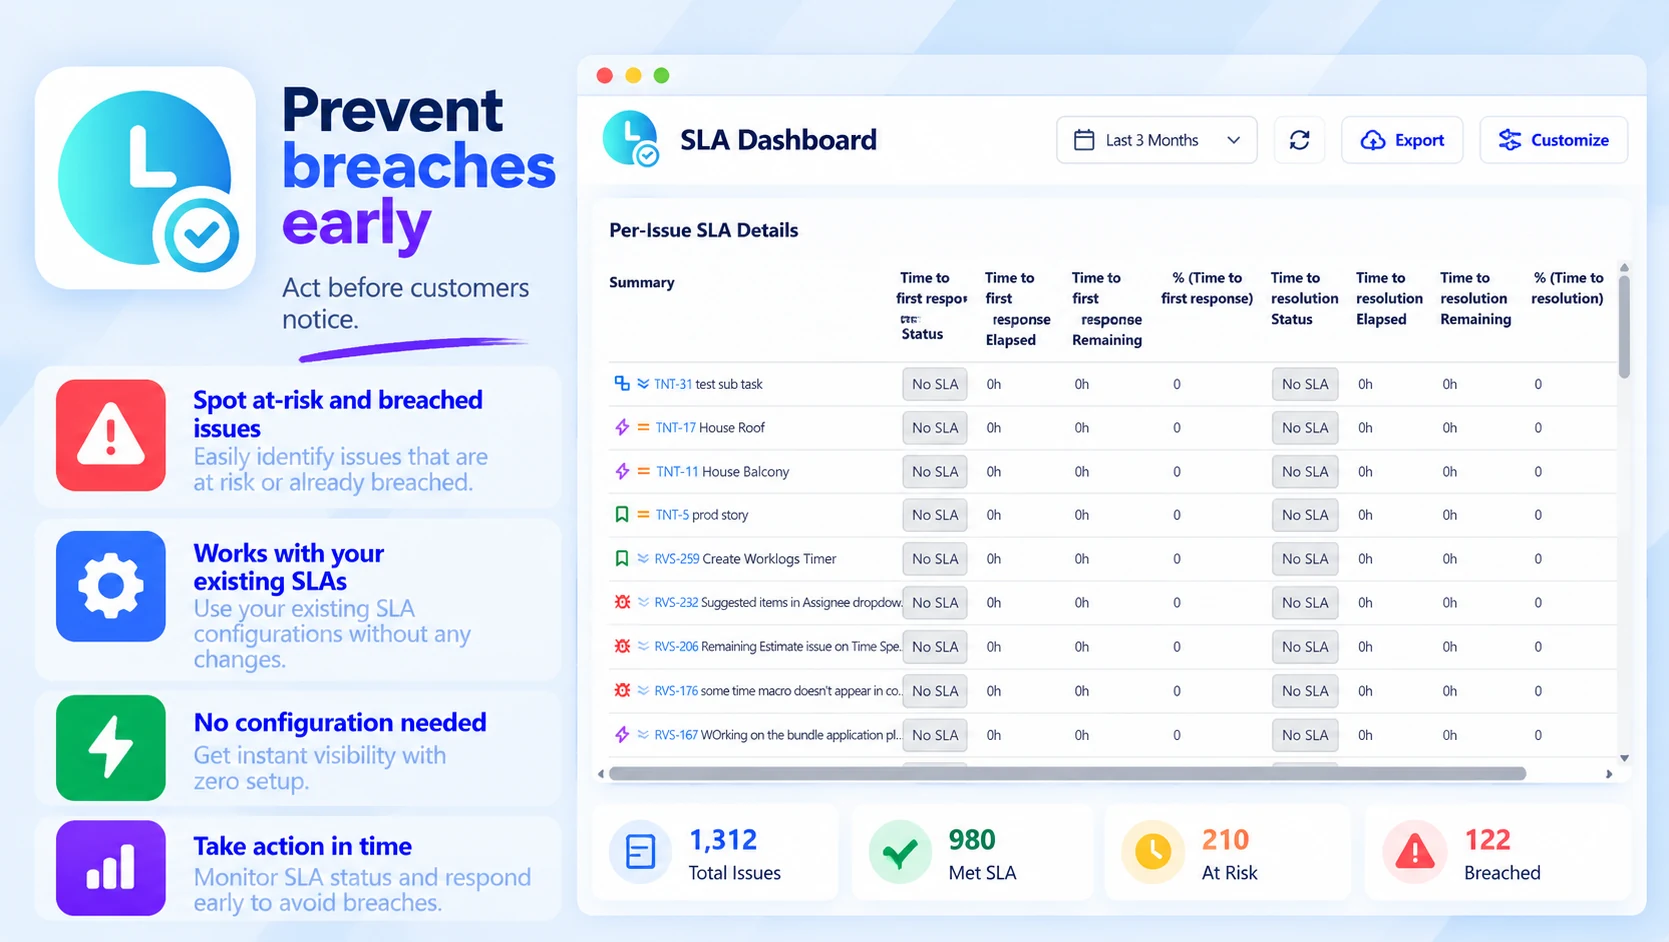This screenshot has width=1669, height=942.
Task: Open issue link TNT-11
Action: [677, 472]
